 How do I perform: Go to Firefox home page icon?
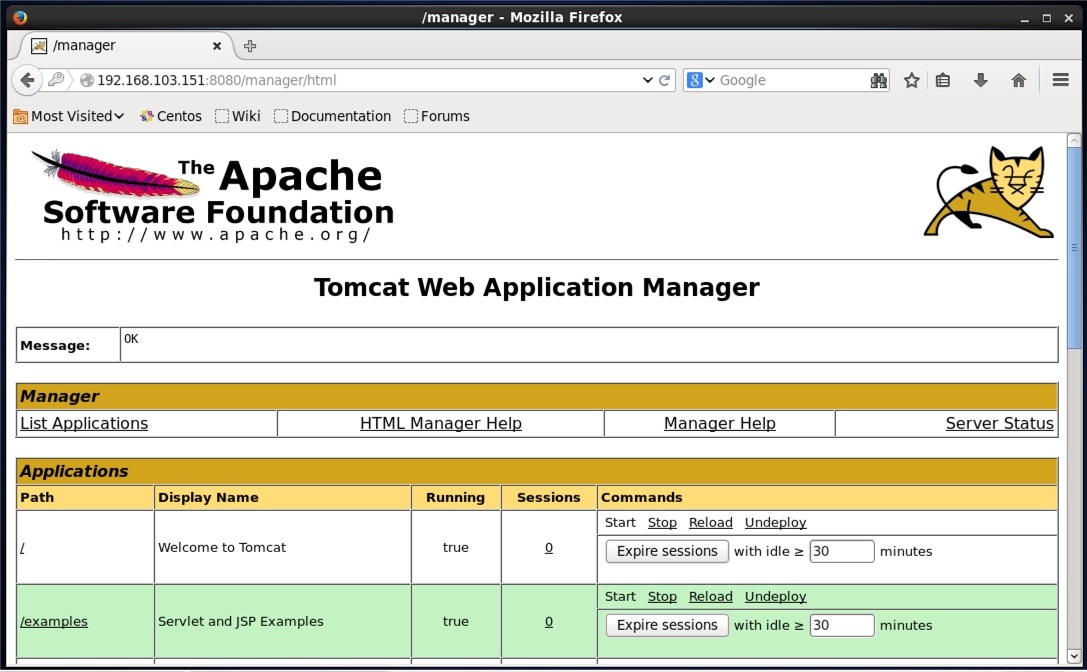pos(1018,80)
